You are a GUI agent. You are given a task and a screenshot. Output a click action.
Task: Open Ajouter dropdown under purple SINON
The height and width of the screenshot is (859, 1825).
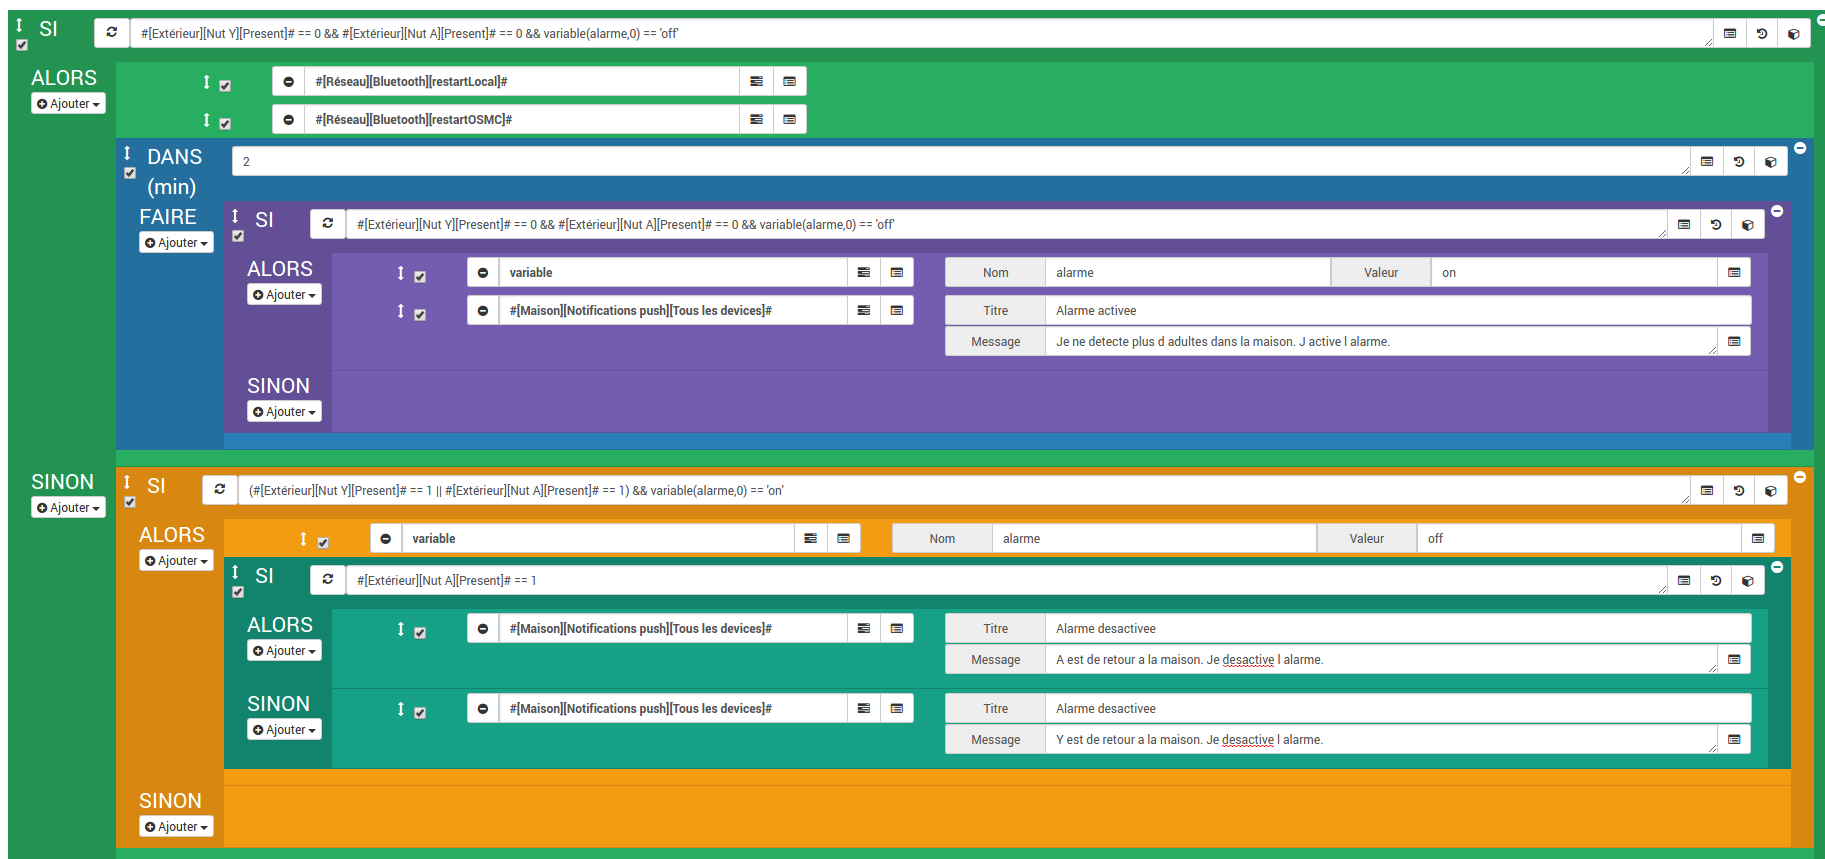(284, 412)
